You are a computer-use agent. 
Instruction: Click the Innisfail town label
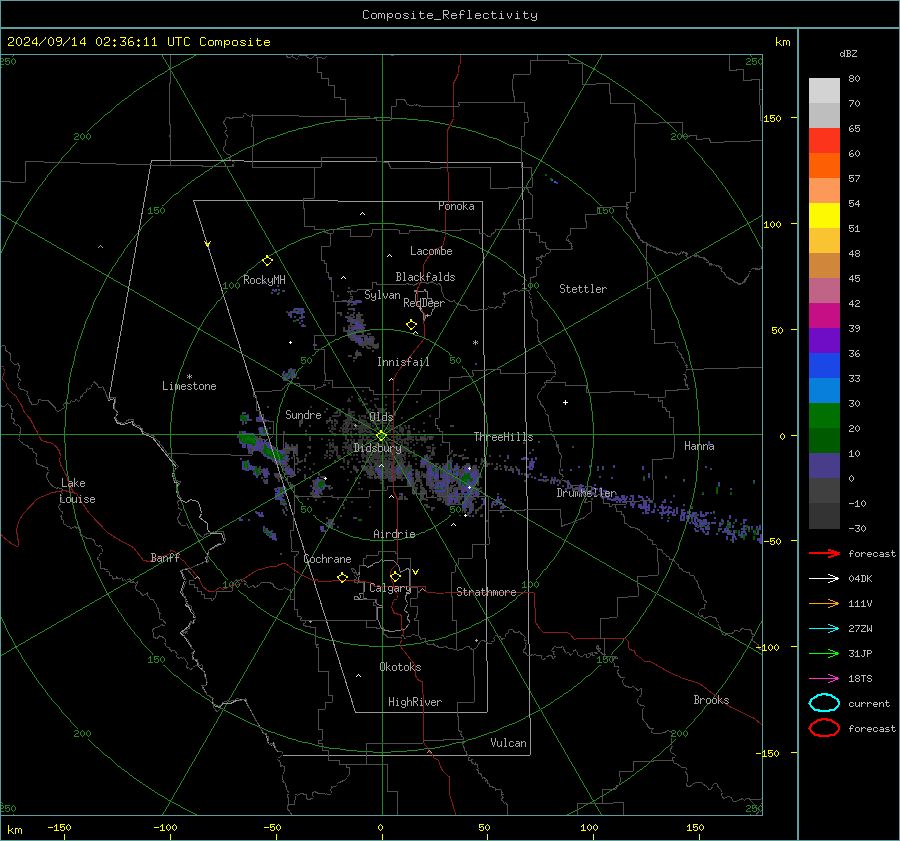pyautogui.click(x=403, y=362)
